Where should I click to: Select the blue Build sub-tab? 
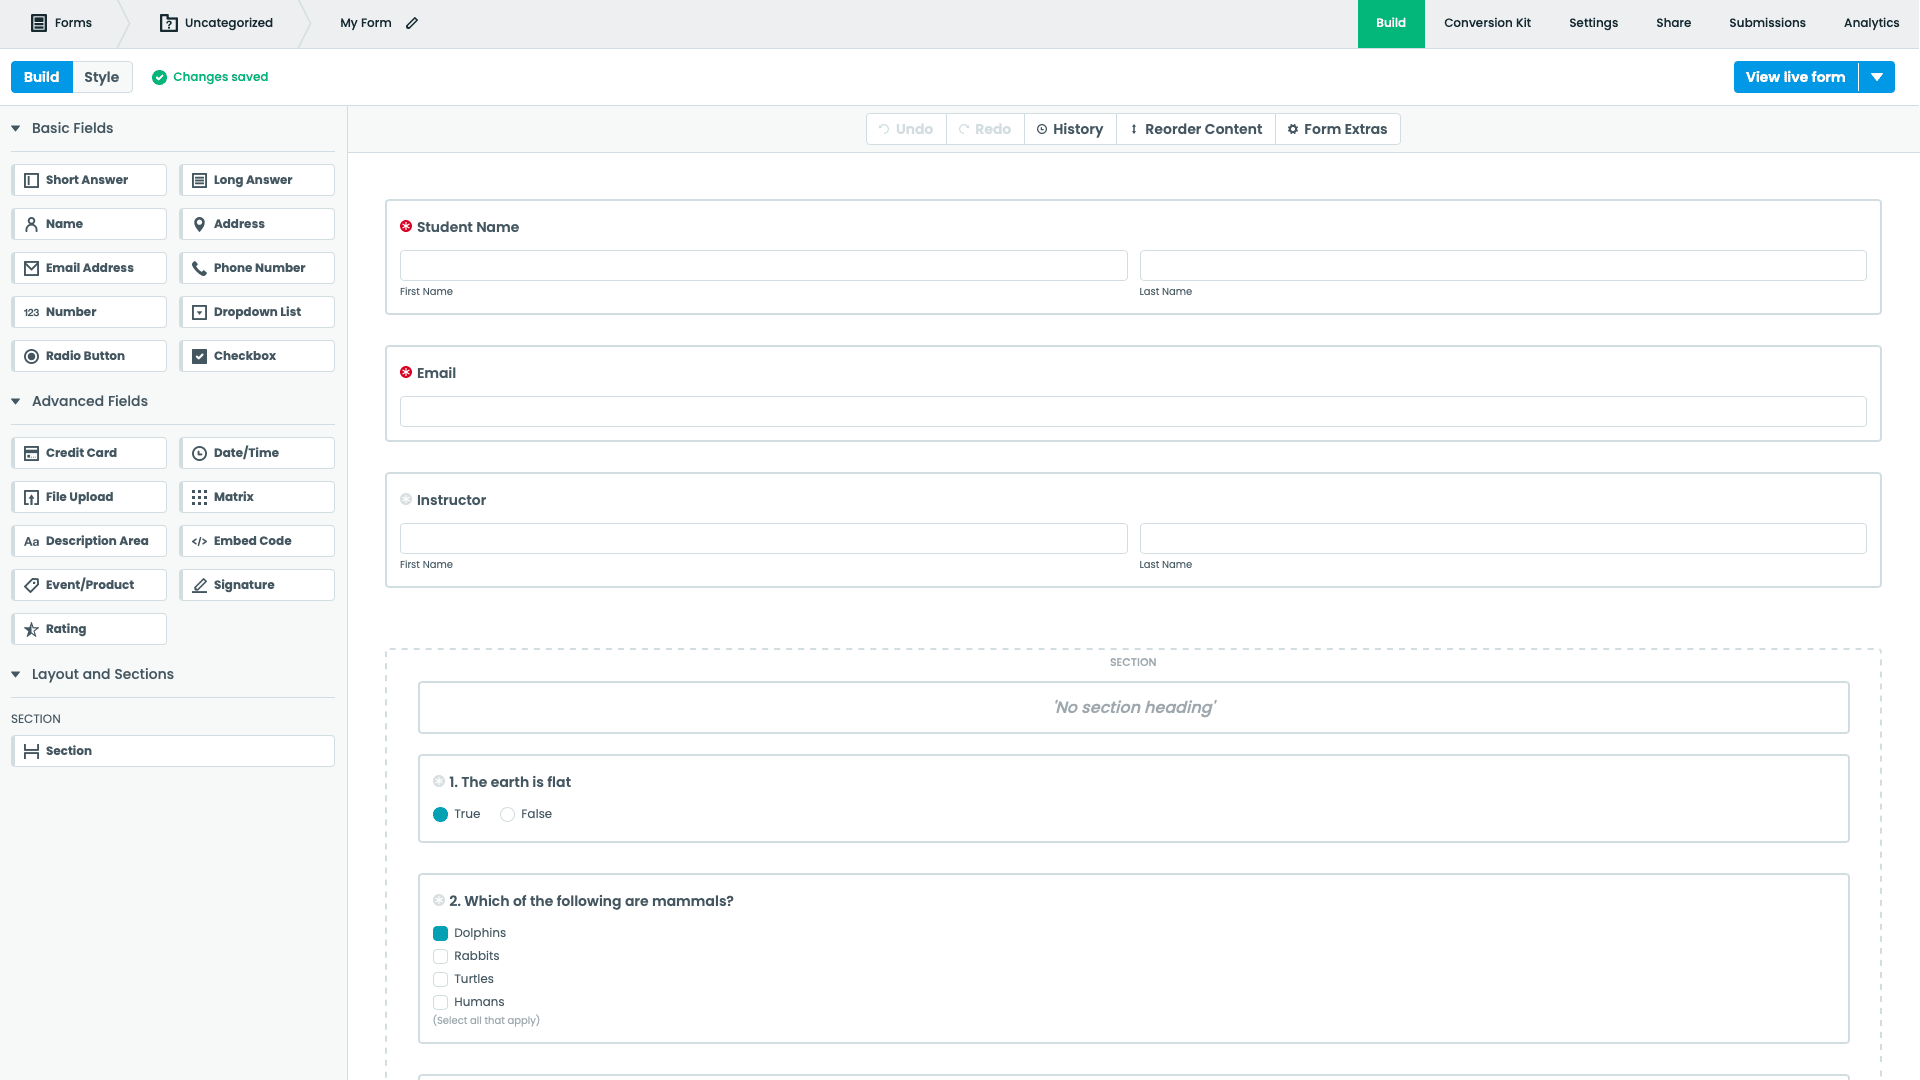[41, 77]
